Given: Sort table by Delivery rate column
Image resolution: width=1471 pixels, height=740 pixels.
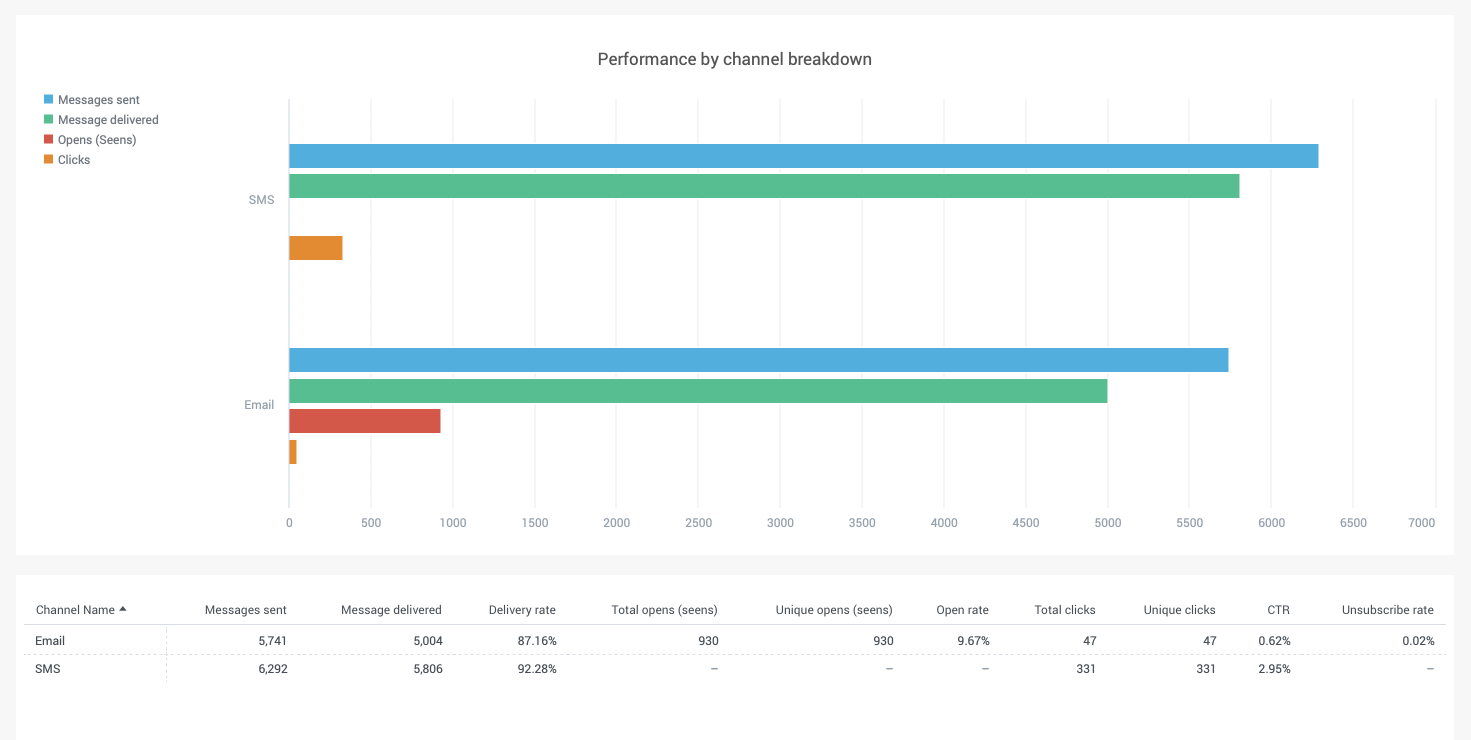Looking at the screenshot, I should tap(522, 610).
